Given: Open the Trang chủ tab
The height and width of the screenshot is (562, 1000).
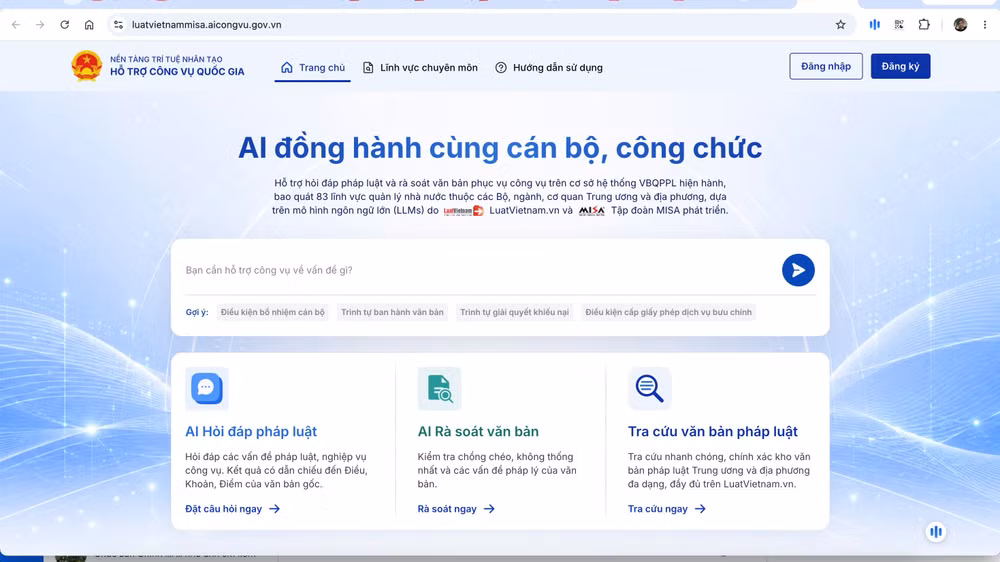Looking at the screenshot, I should (x=312, y=68).
